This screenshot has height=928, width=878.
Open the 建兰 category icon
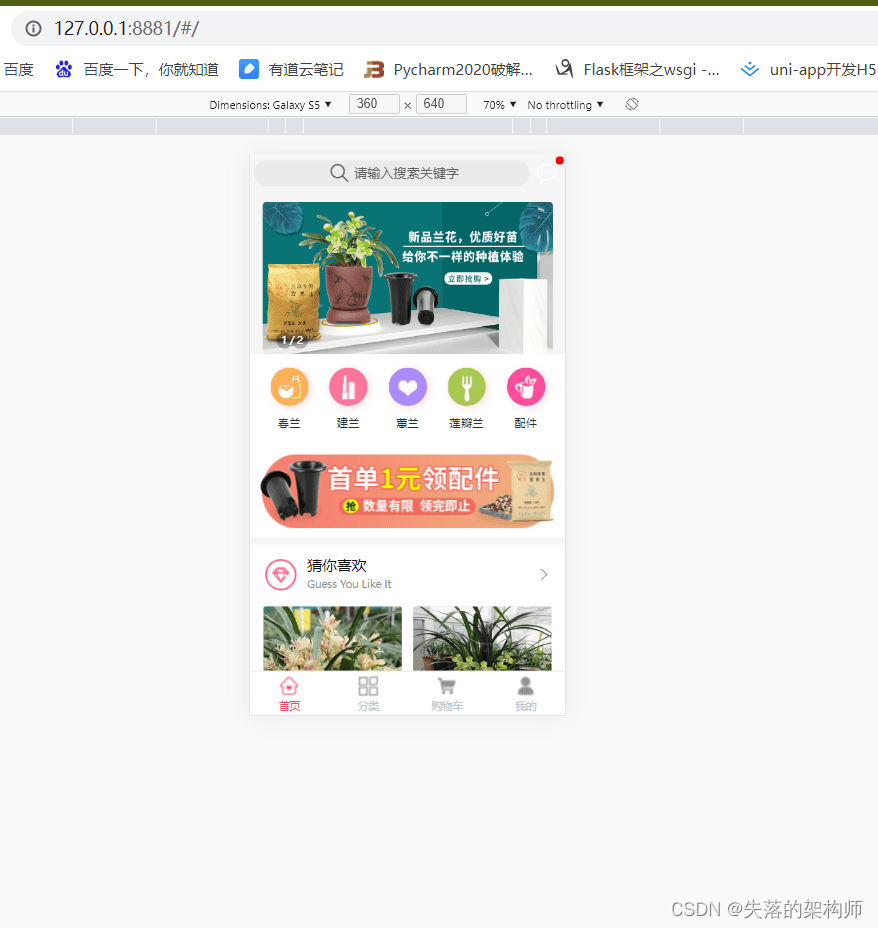[348, 387]
